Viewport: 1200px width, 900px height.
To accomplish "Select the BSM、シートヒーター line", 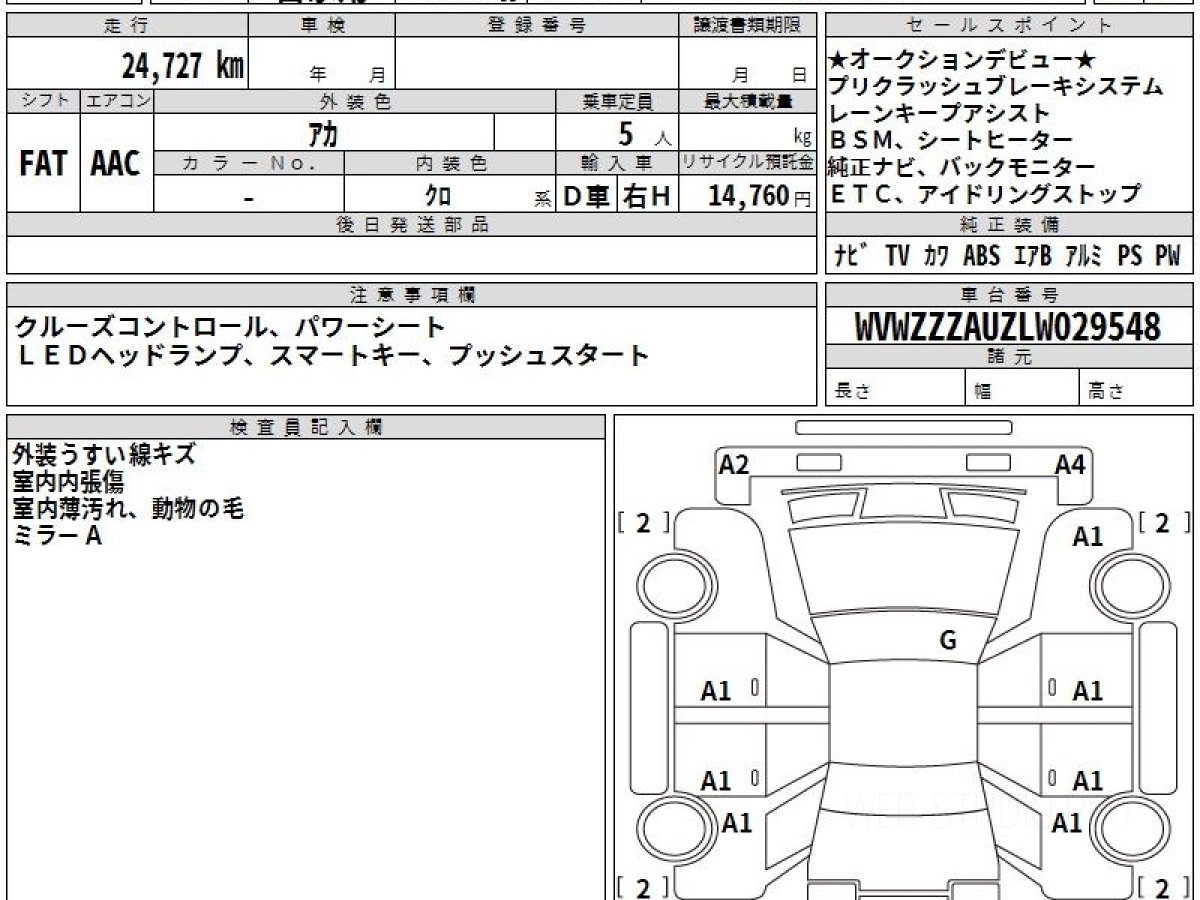I will [x=951, y=140].
